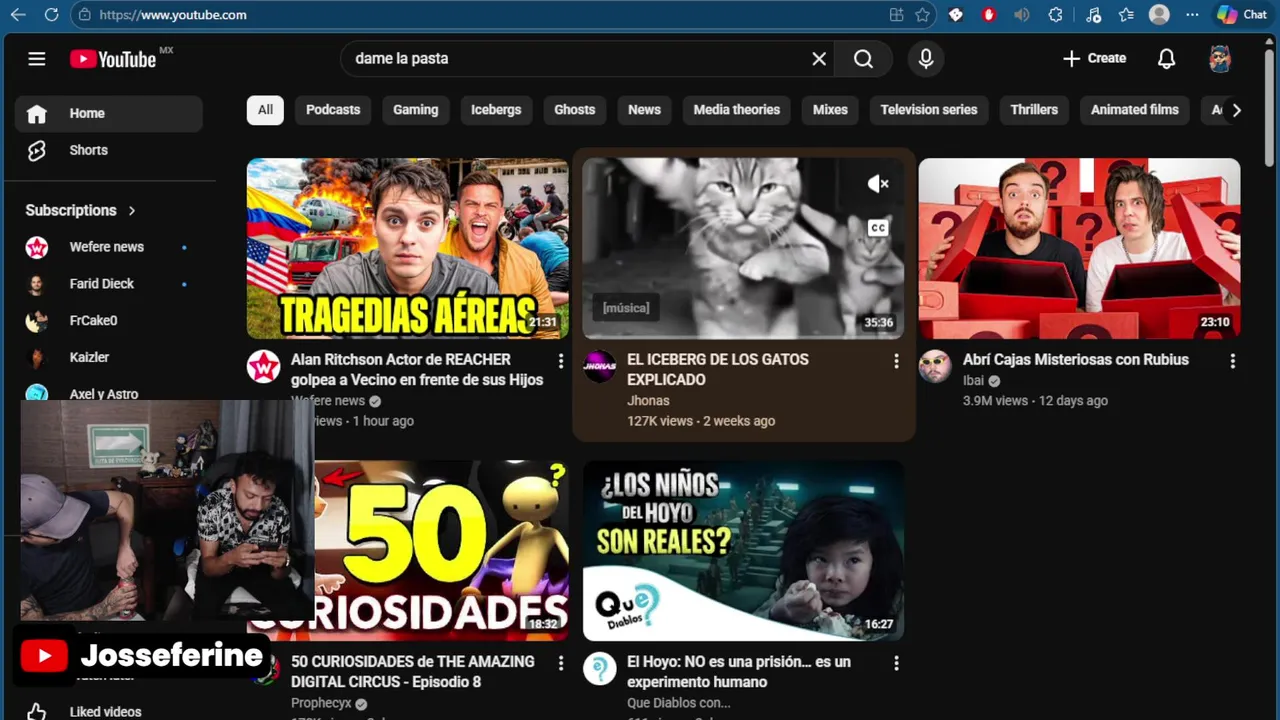Open the Copilot Chat button

(1242, 15)
